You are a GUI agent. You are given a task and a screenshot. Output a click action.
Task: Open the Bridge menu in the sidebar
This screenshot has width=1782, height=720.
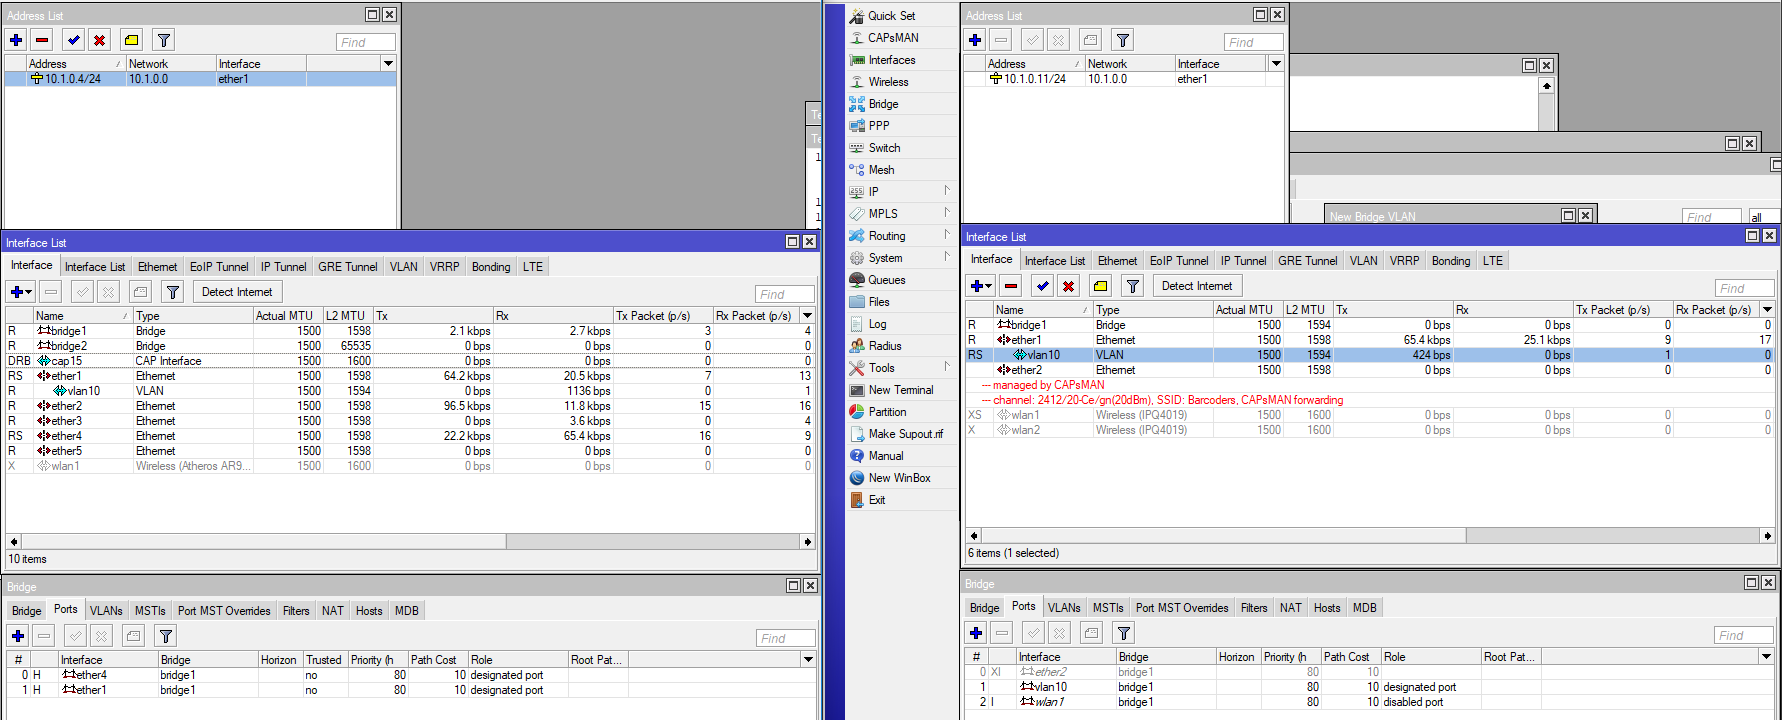(x=882, y=104)
